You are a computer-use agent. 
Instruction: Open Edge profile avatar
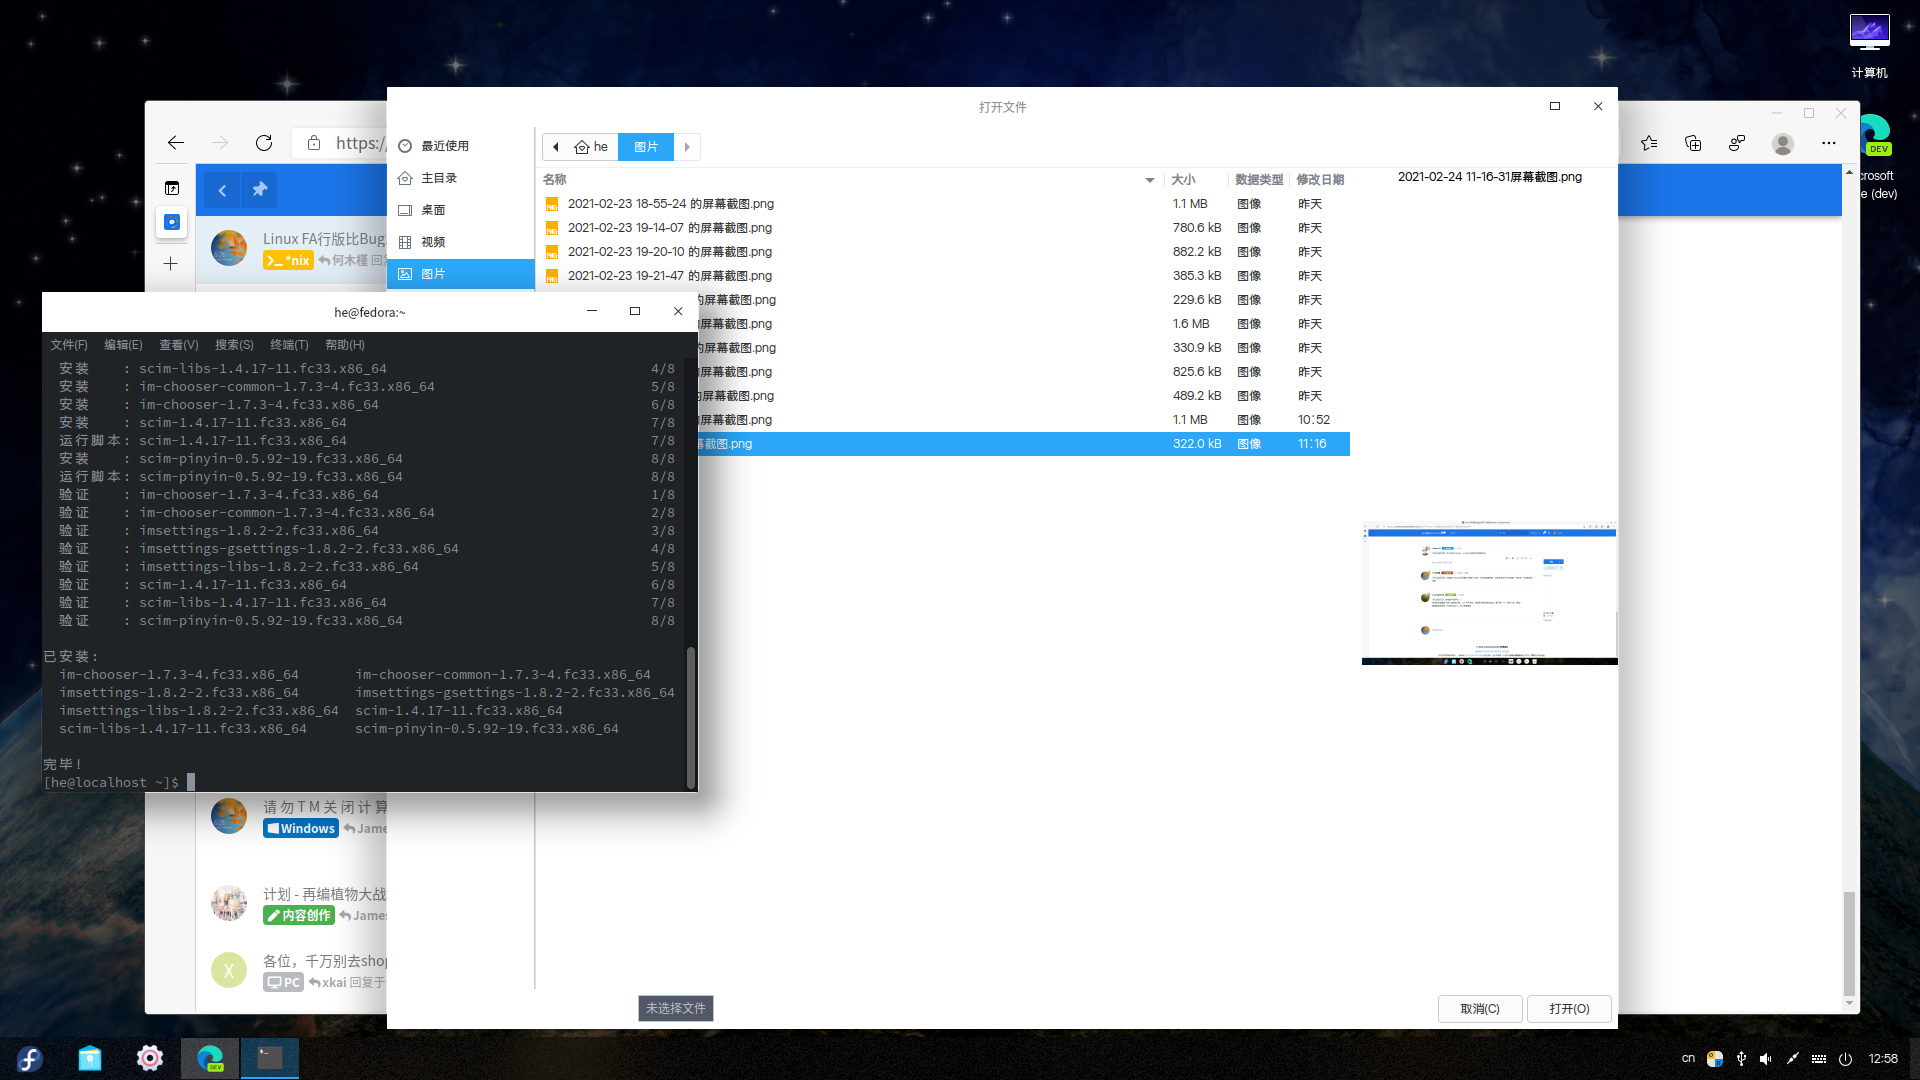pyautogui.click(x=1782, y=144)
